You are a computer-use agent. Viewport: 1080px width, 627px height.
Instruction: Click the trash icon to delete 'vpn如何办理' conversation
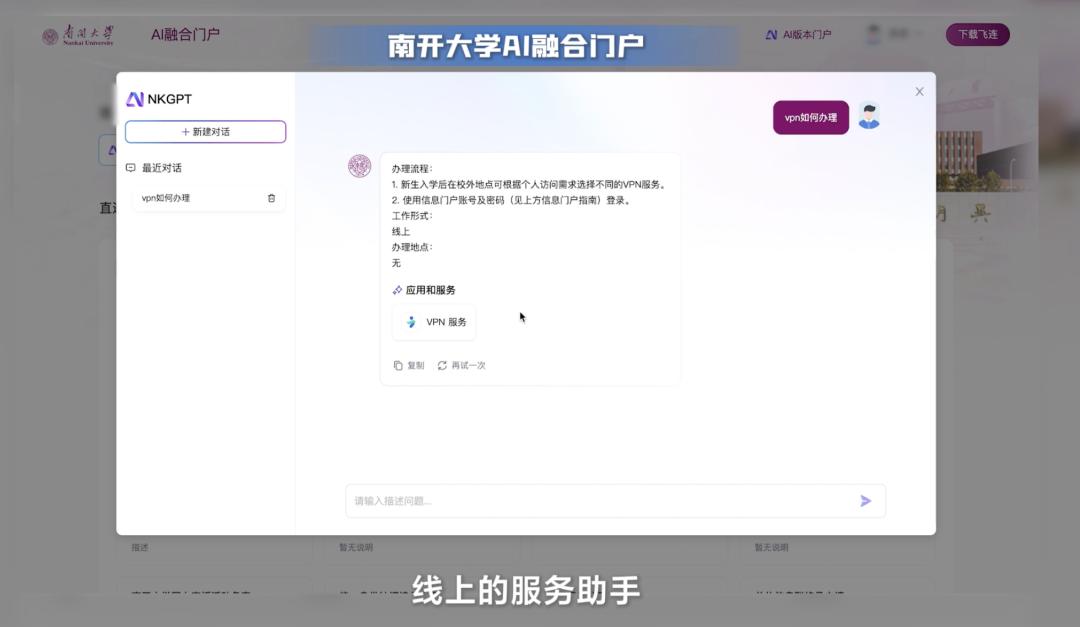(x=270, y=199)
